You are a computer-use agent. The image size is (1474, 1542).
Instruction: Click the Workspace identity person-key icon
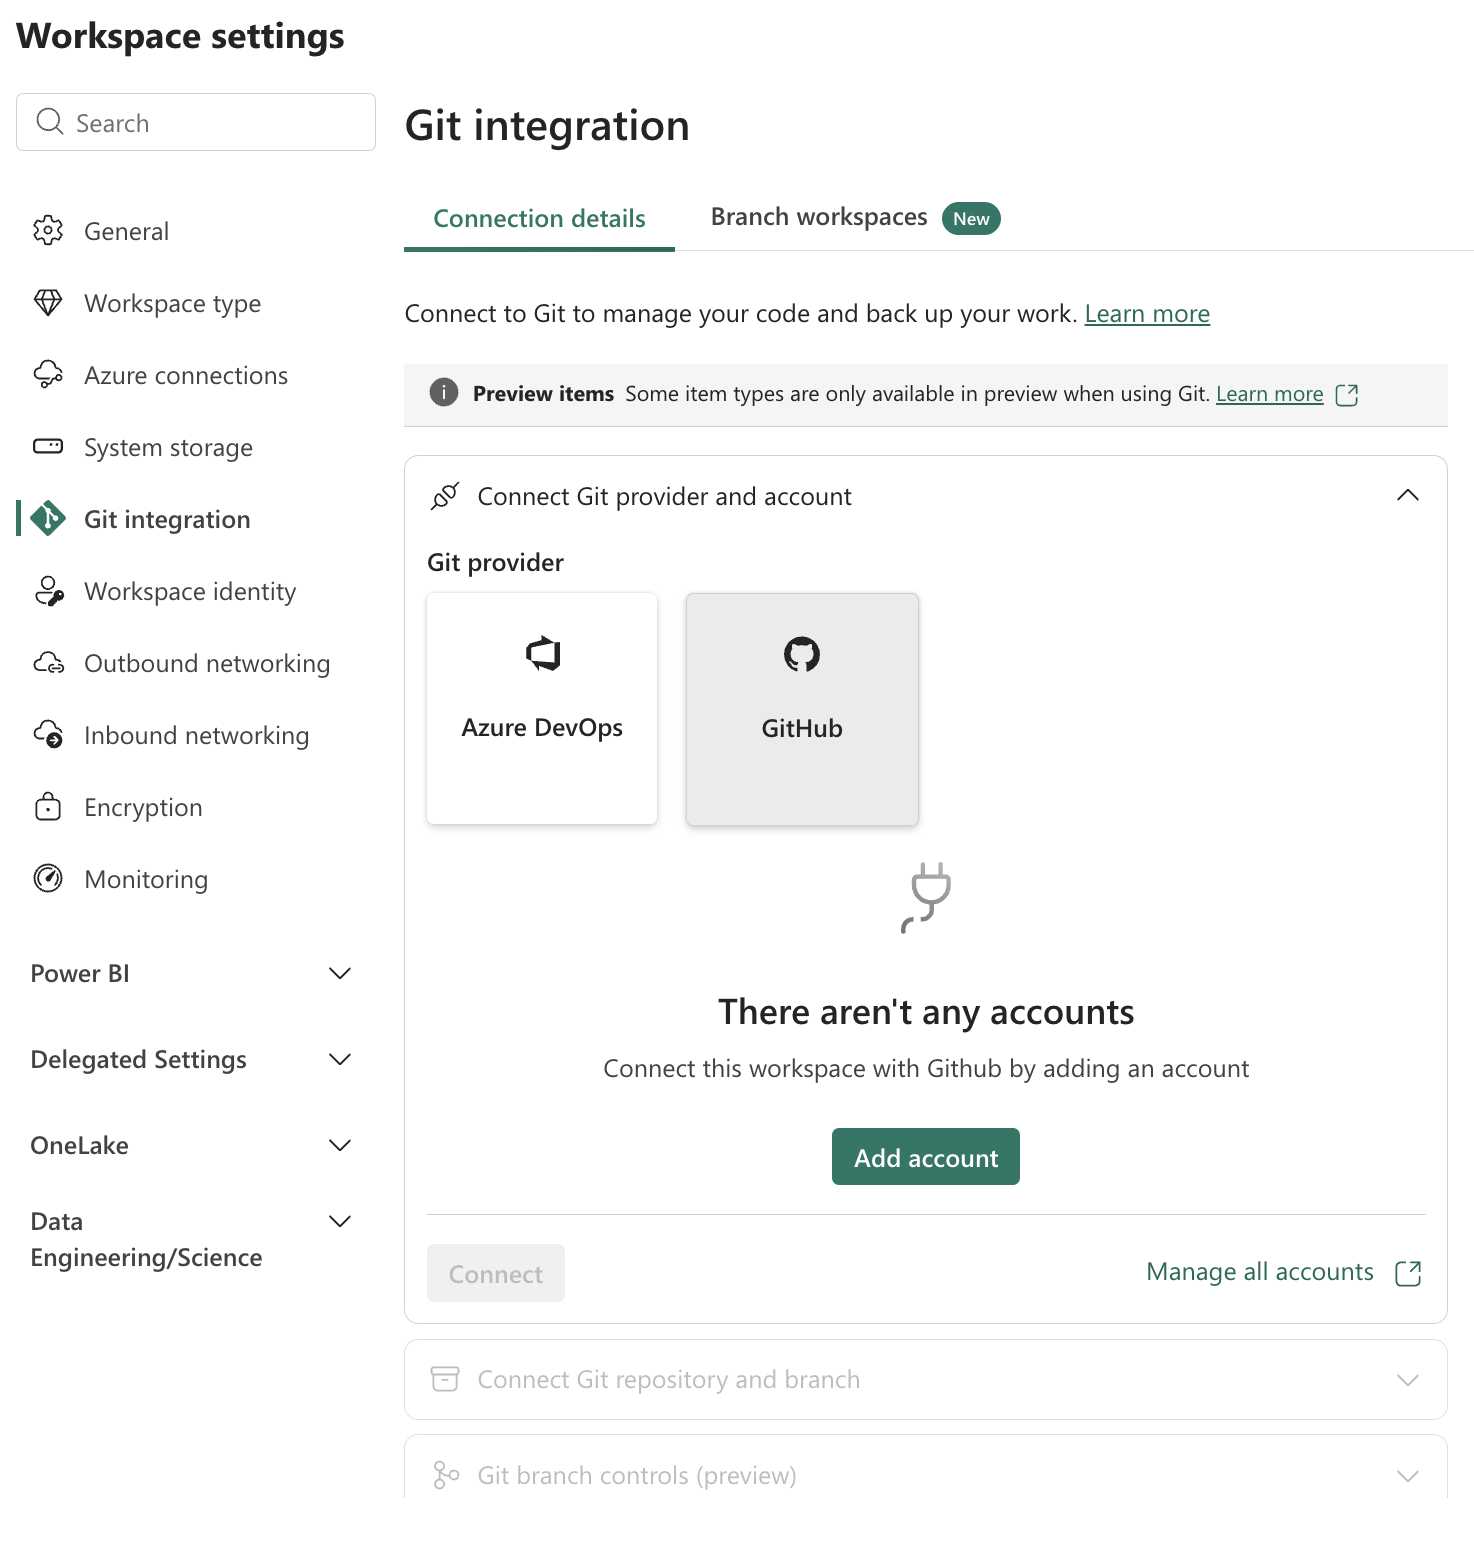[49, 591]
